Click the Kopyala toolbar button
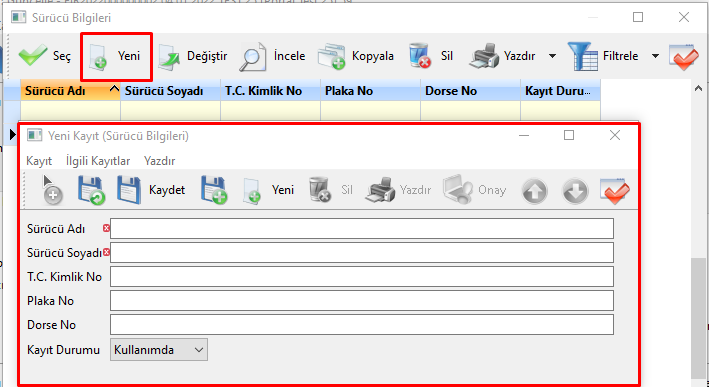 (x=356, y=56)
